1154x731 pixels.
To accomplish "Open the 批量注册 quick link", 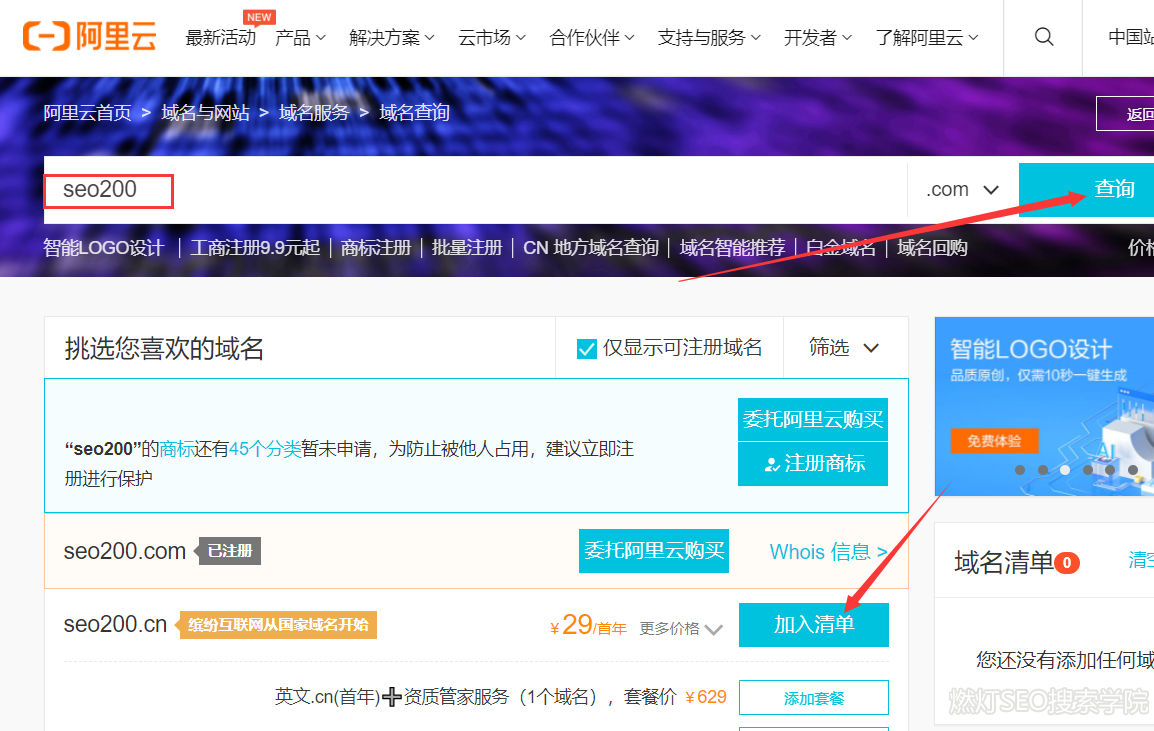I will (467, 248).
